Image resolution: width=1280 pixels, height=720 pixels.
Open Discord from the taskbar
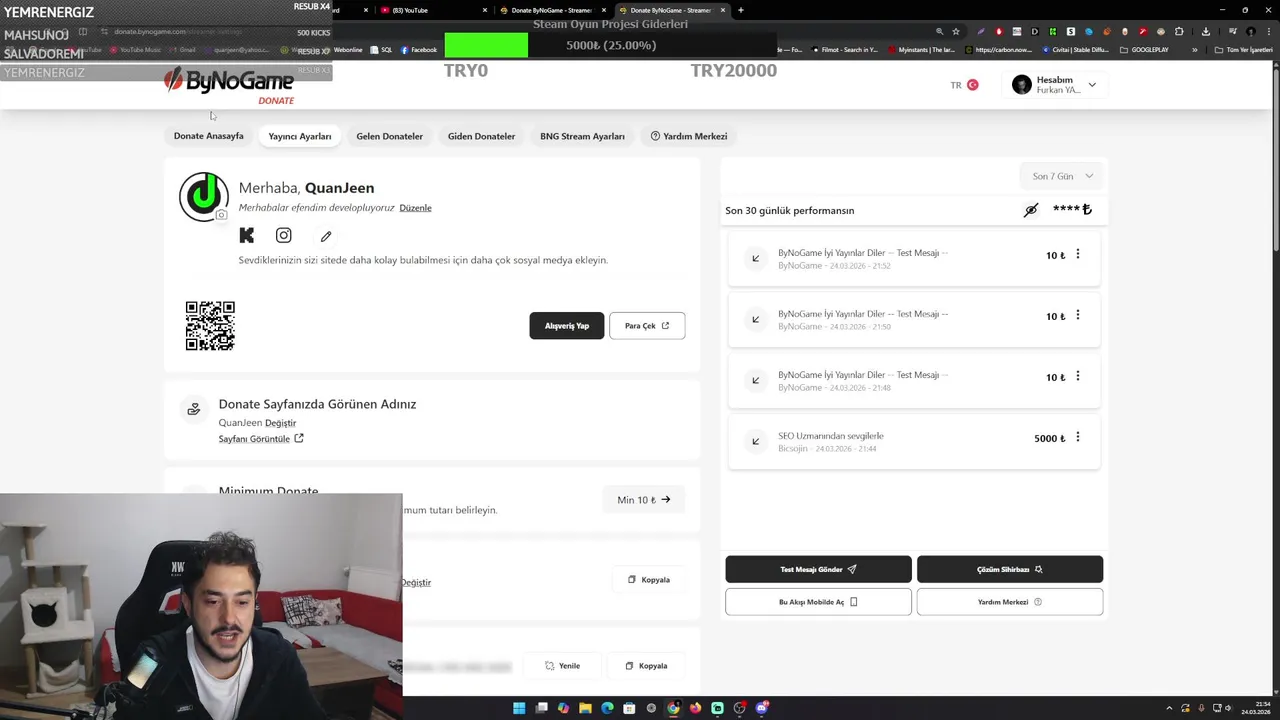pyautogui.click(x=761, y=708)
